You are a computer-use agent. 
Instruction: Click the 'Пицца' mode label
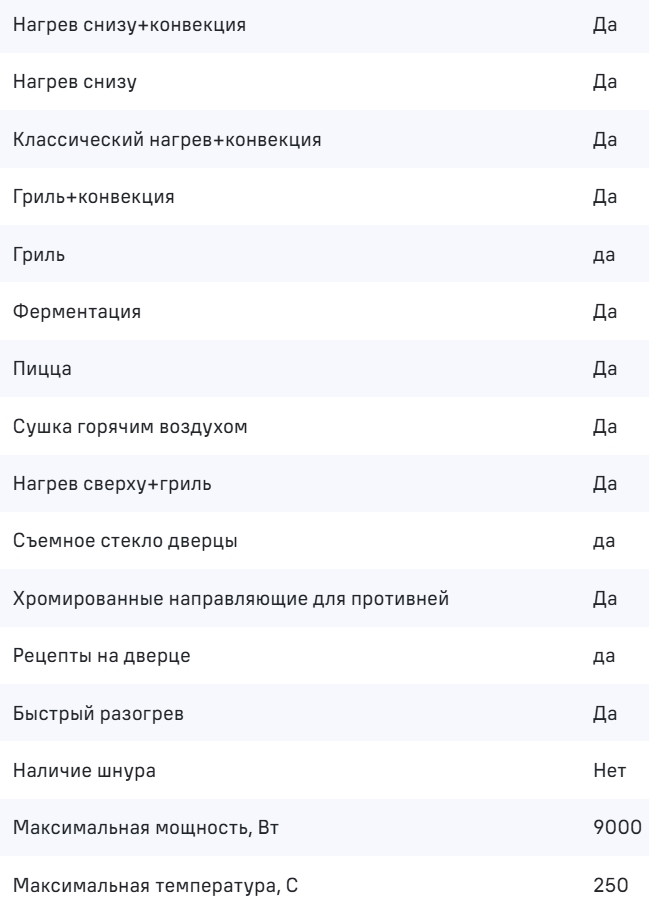42,370
